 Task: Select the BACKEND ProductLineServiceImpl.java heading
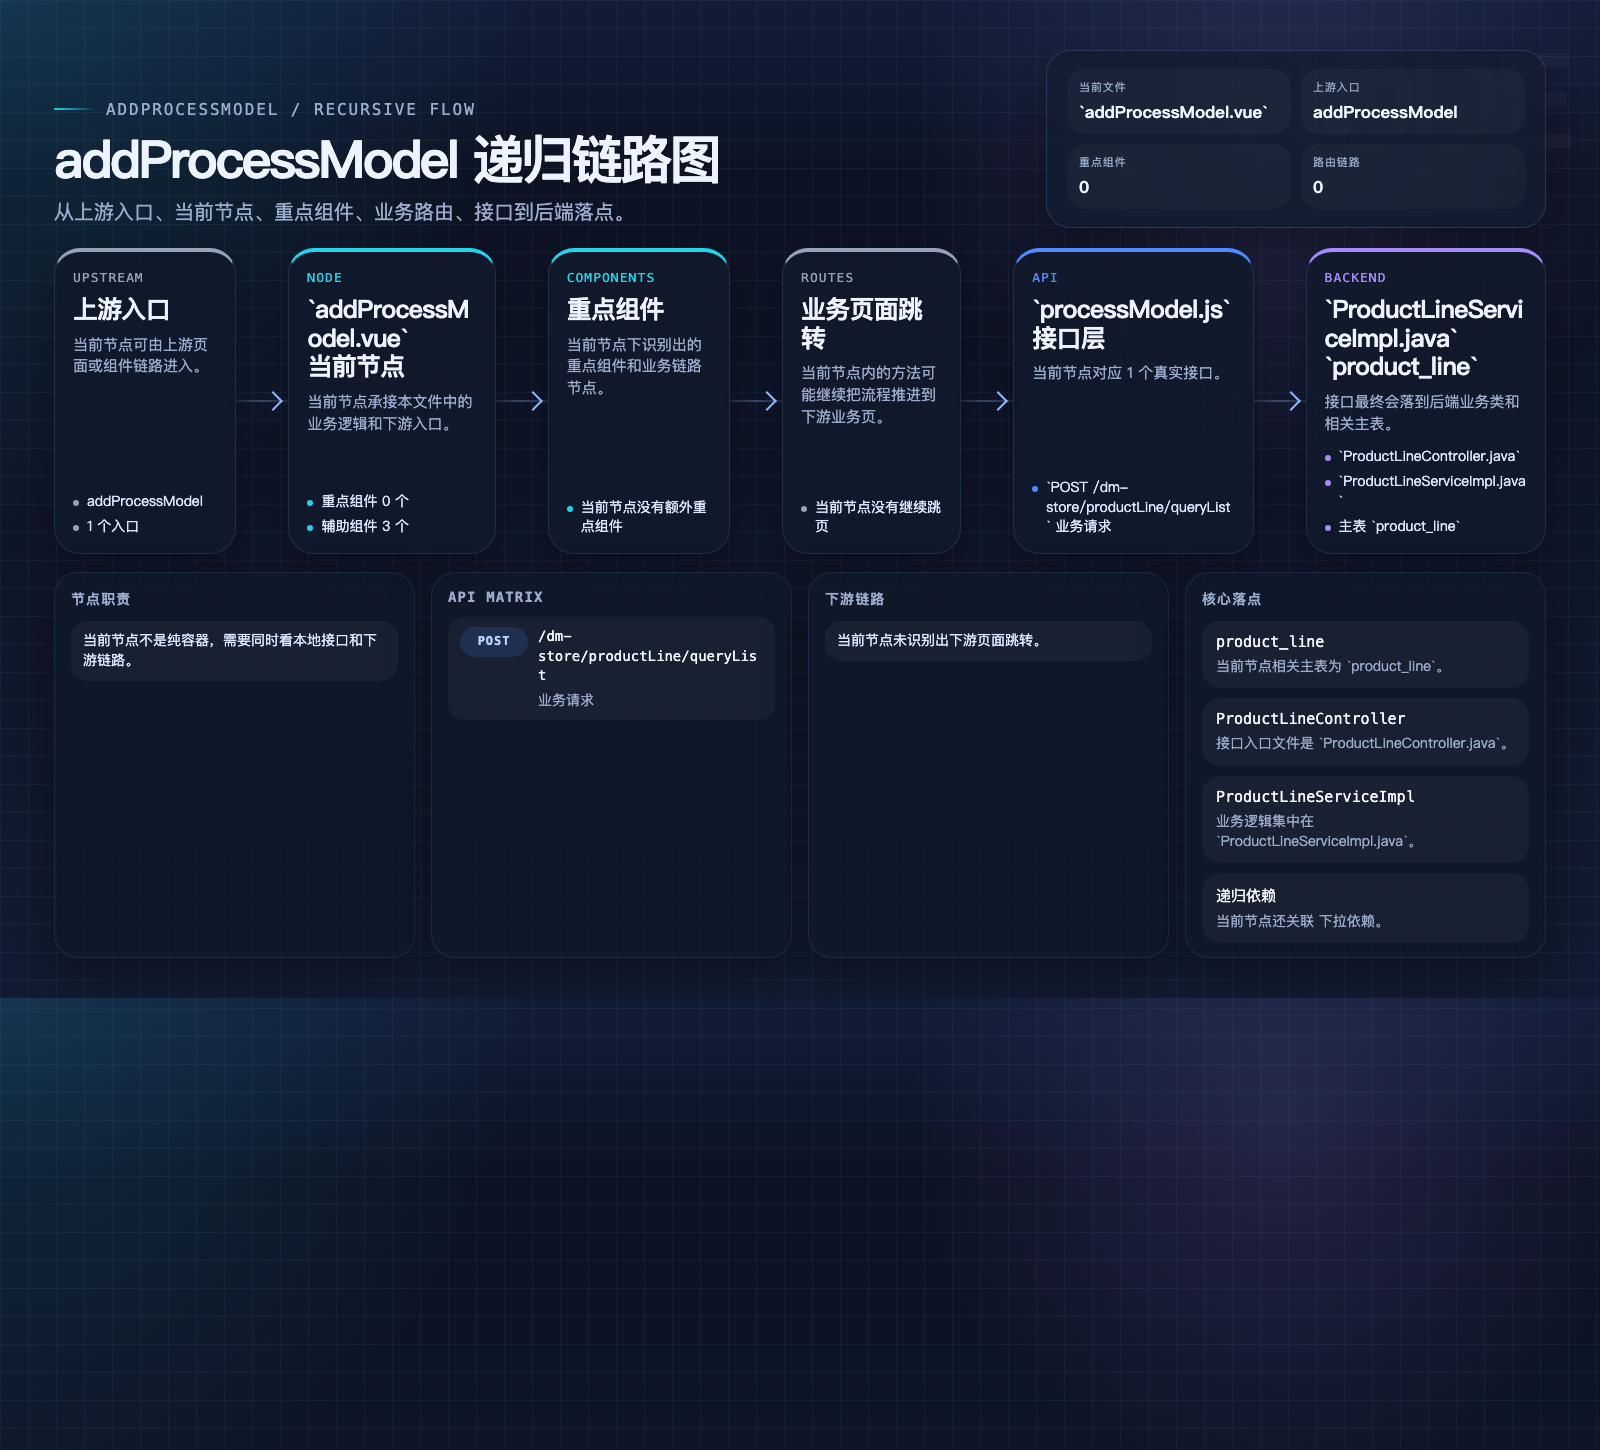pyautogui.click(x=1424, y=338)
